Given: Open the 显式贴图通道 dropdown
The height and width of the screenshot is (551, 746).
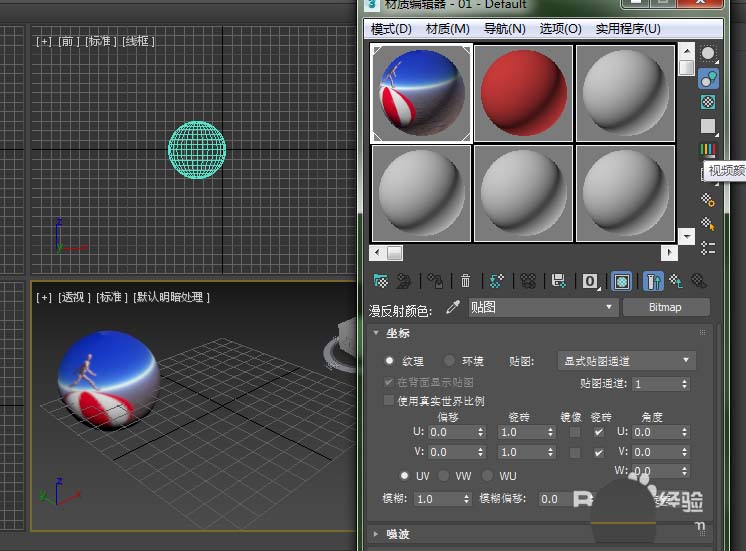Looking at the screenshot, I should (x=626, y=360).
